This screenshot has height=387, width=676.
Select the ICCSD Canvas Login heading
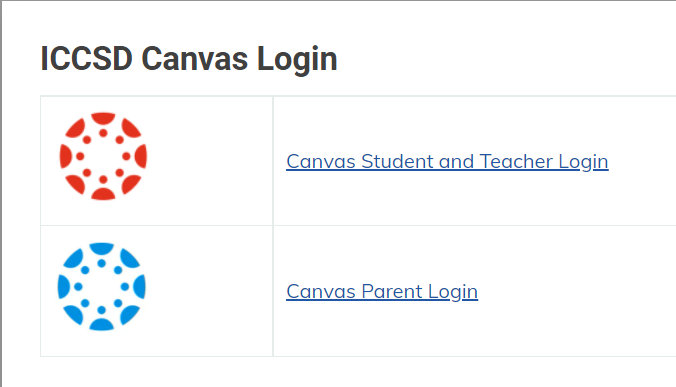coord(189,59)
